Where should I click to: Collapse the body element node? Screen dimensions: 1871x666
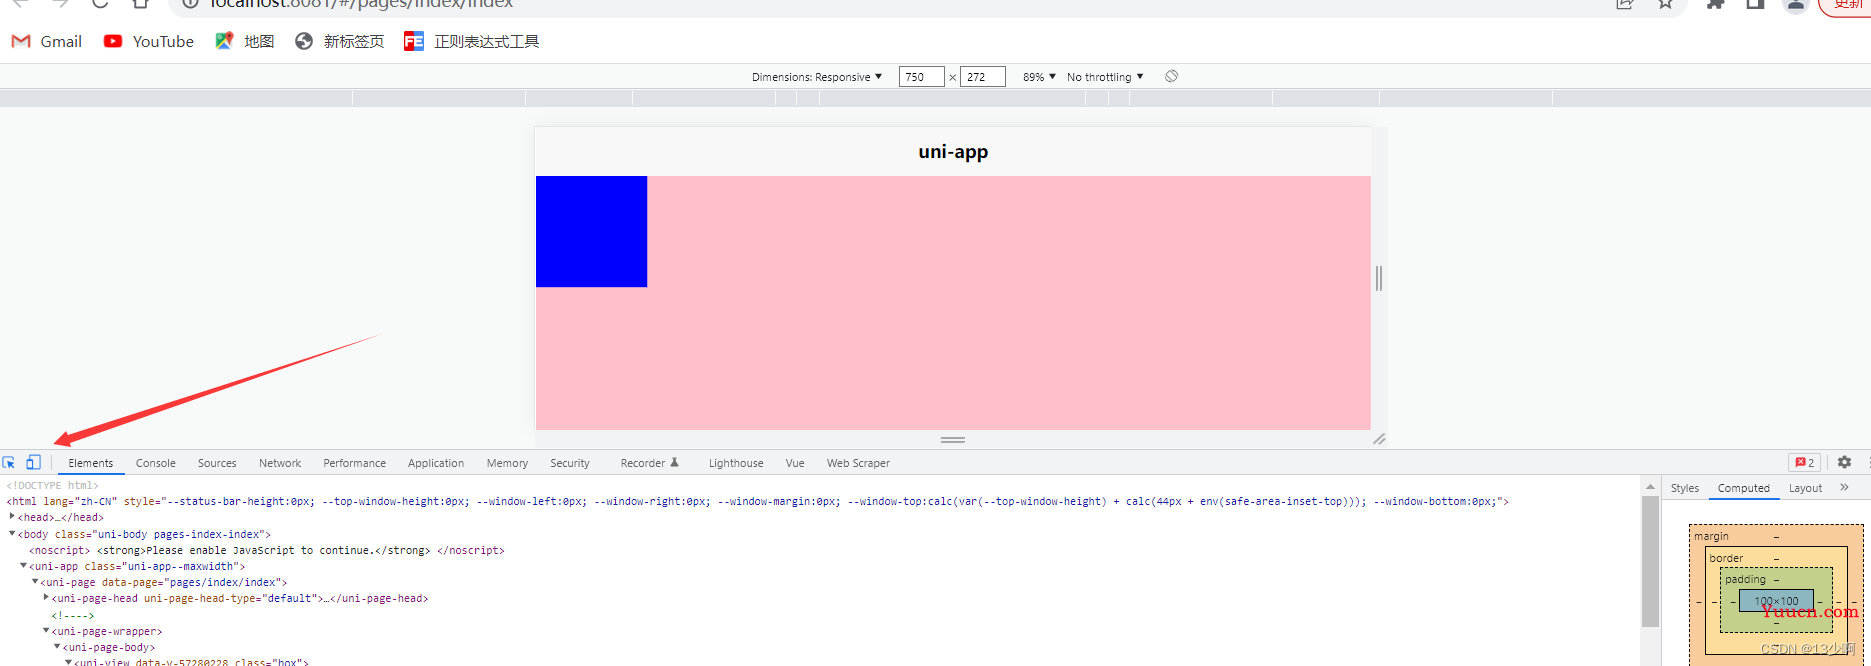pyautogui.click(x=12, y=534)
